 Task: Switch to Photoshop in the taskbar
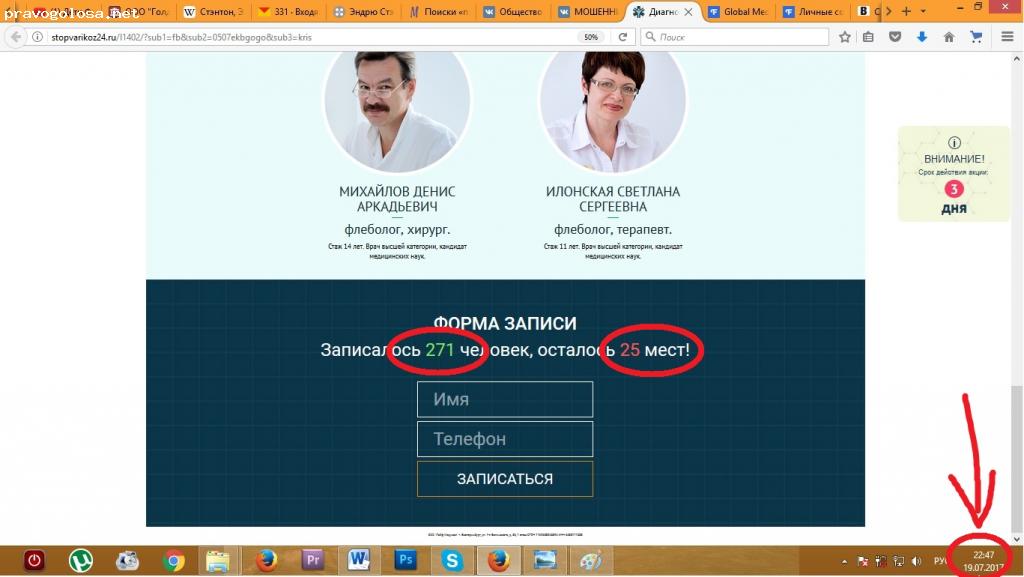[405, 561]
